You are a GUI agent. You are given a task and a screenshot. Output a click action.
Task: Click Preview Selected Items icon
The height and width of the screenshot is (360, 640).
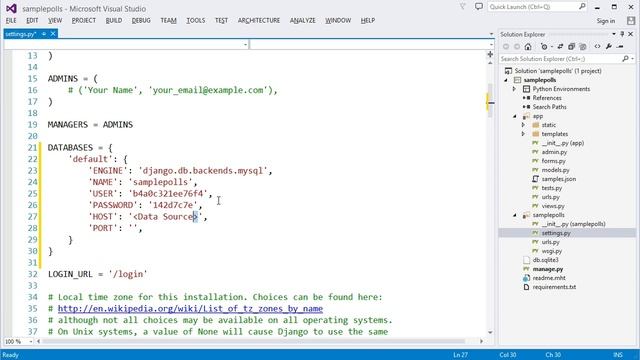tap(620, 47)
